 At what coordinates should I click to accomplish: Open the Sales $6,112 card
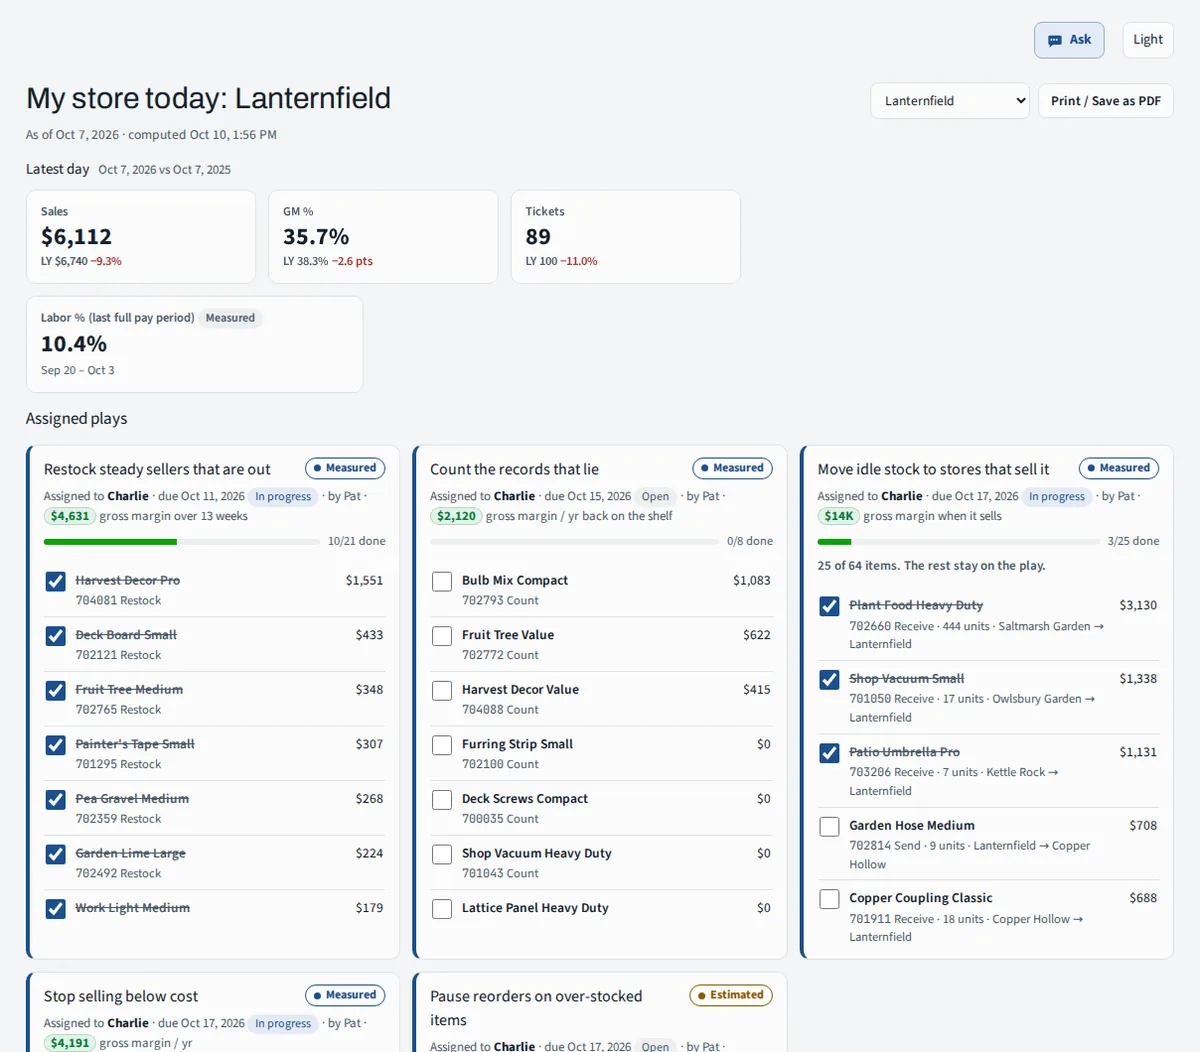pyautogui.click(x=141, y=237)
